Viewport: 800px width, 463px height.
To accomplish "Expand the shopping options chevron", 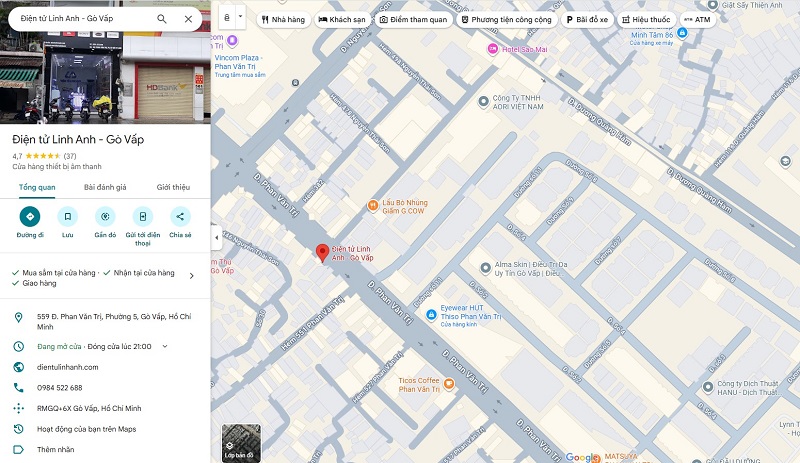I will (x=192, y=276).
